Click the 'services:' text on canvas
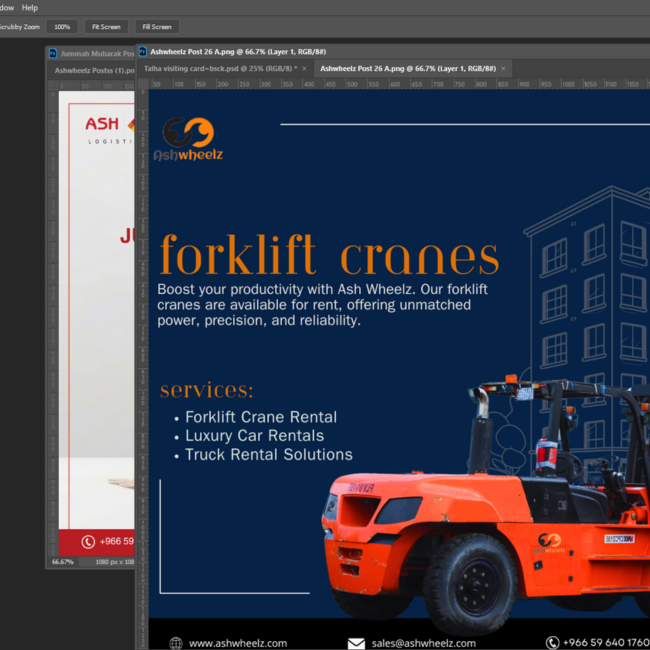Image resolution: width=650 pixels, height=650 pixels. [x=206, y=390]
